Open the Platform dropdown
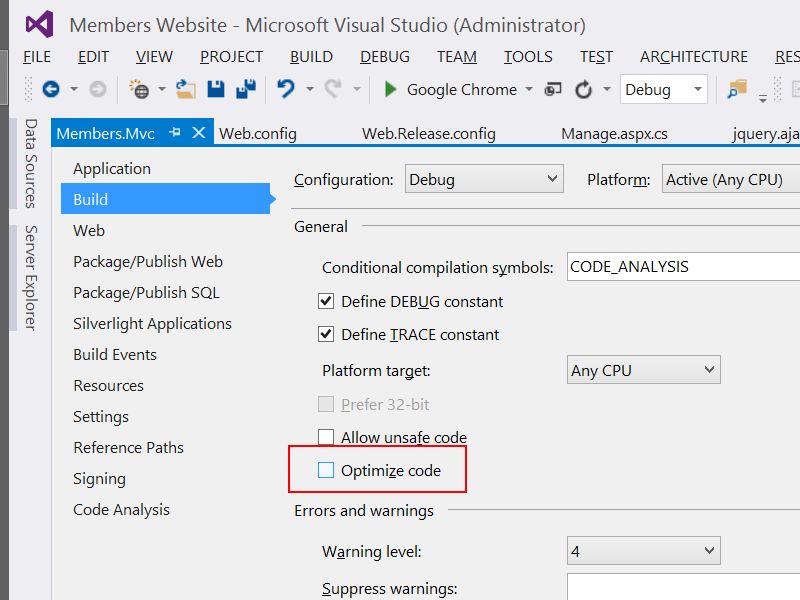 click(x=731, y=179)
